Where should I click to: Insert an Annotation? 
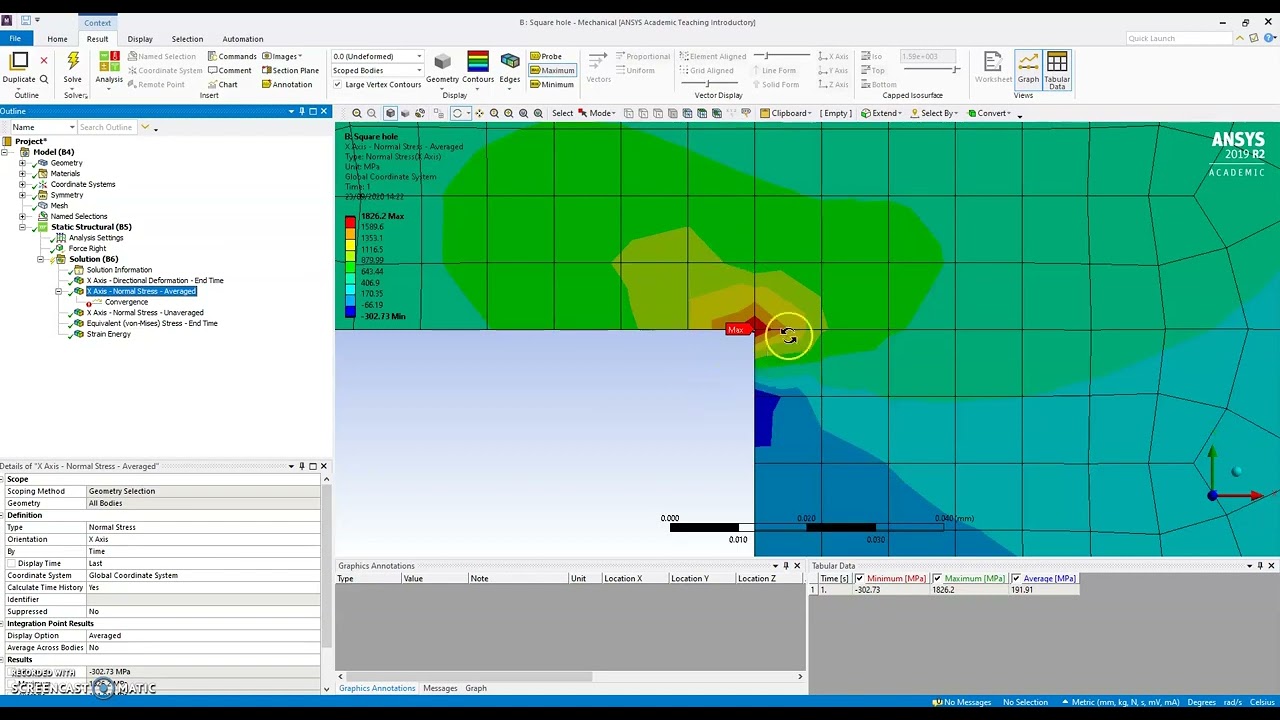click(287, 84)
